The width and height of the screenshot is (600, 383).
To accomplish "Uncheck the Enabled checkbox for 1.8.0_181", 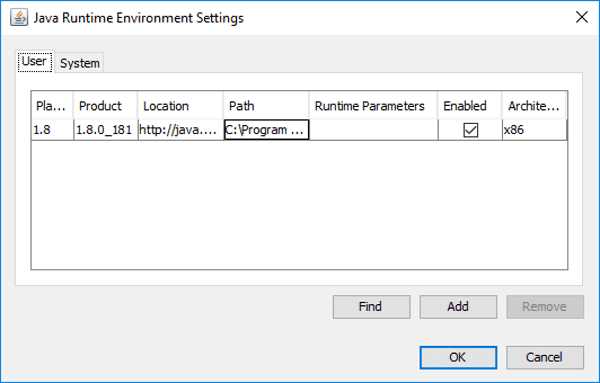I will (470, 130).
